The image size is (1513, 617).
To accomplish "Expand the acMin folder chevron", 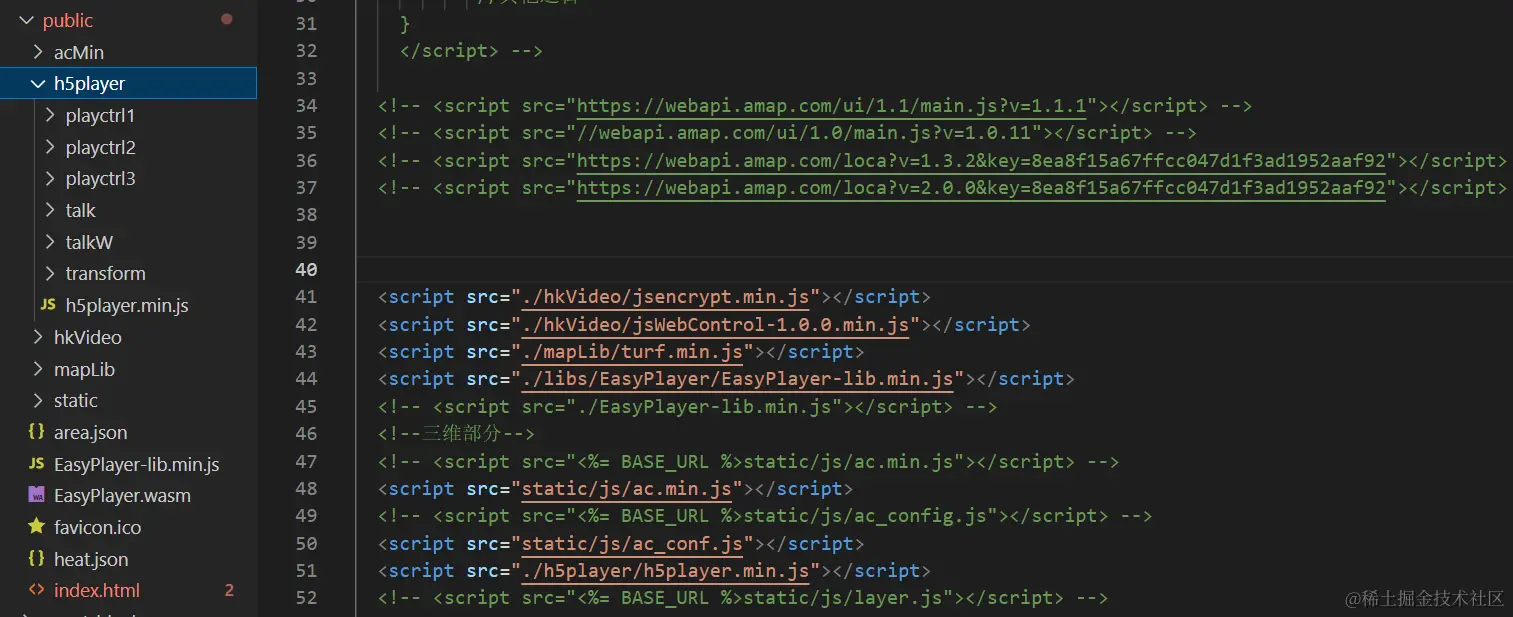I will pos(38,52).
